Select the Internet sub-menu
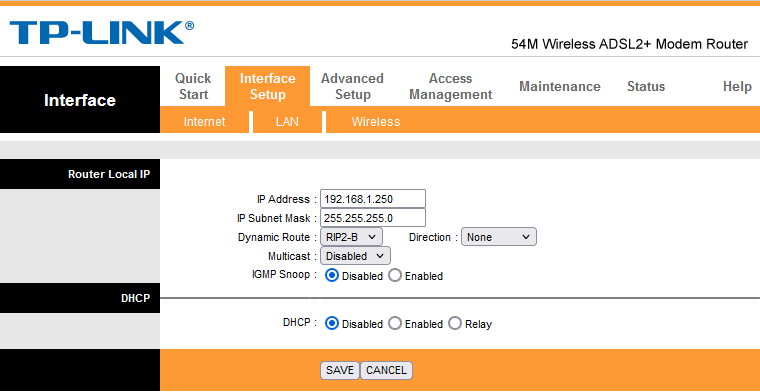Screen dimensions: 760x392 point(205,122)
